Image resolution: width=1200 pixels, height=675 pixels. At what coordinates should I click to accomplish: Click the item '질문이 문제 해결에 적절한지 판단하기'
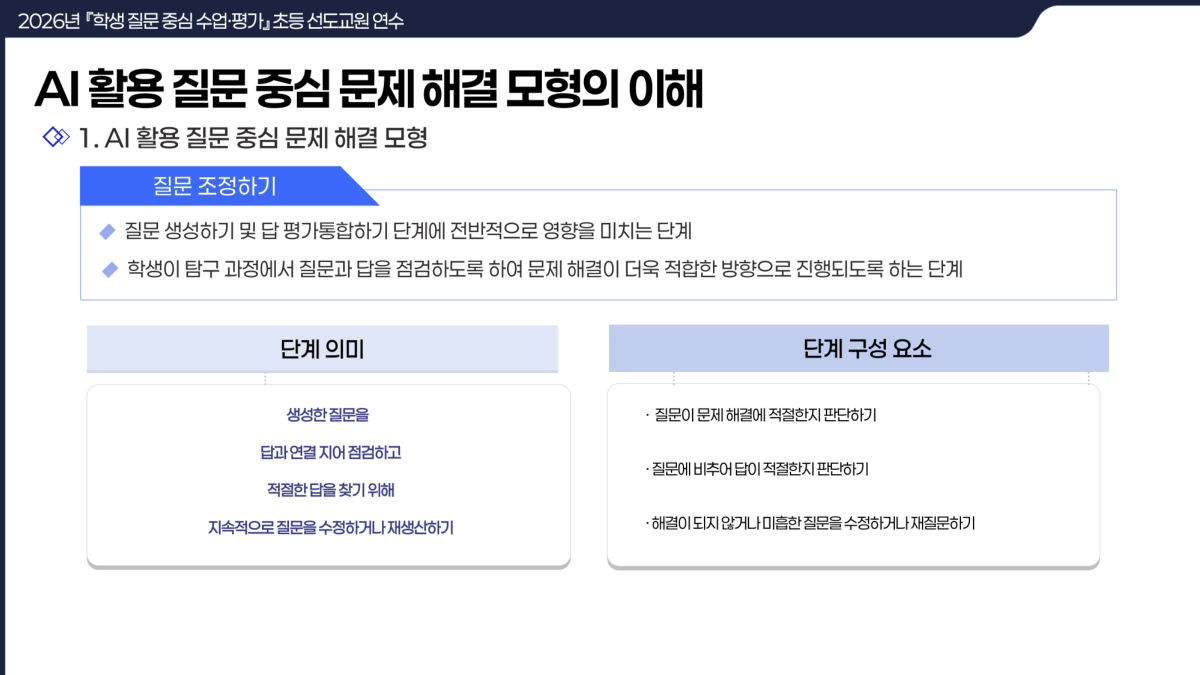tap(761, 415)
